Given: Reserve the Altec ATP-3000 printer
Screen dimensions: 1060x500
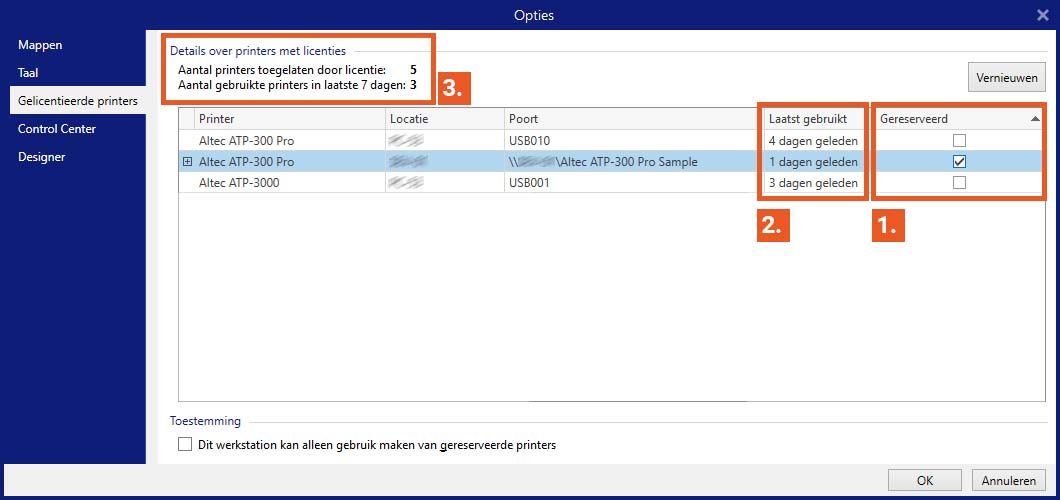Looking at the screenshot, I should point(959,182).
